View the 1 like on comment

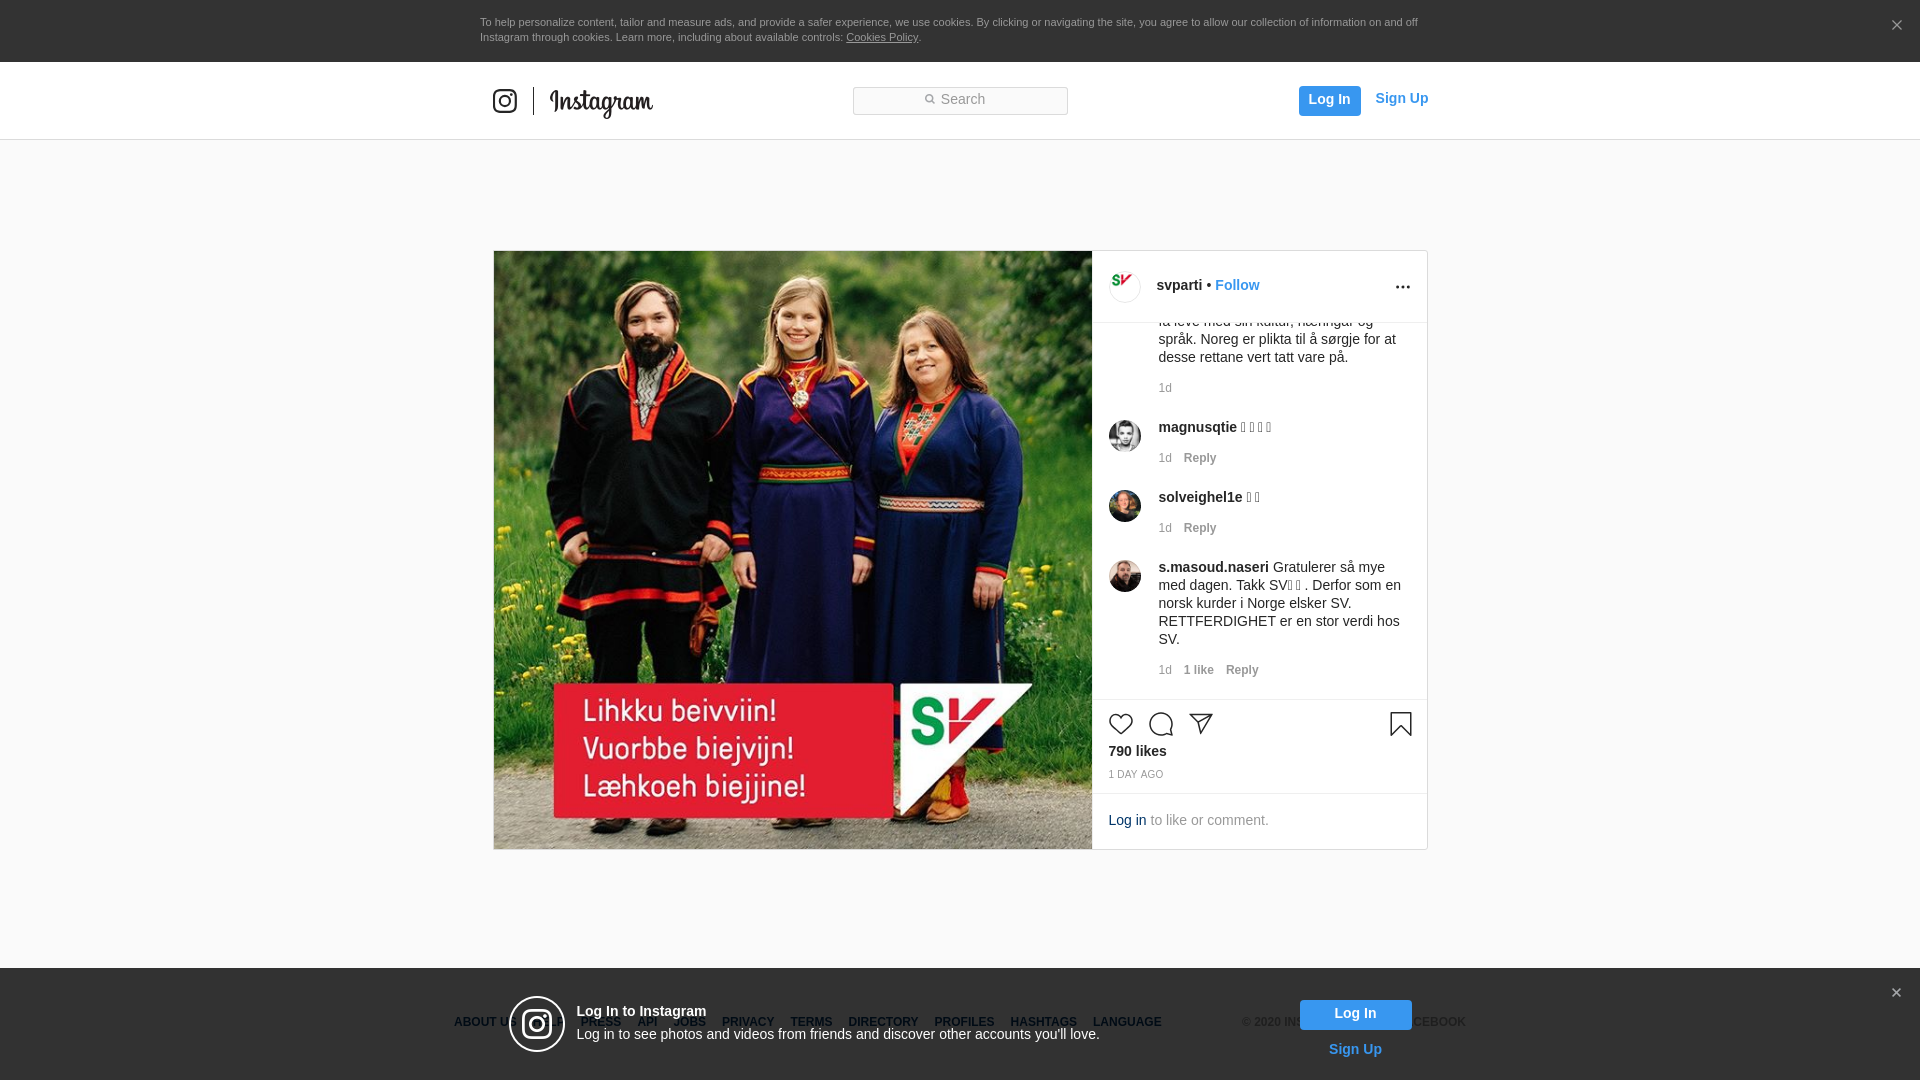coord(1198,670)
